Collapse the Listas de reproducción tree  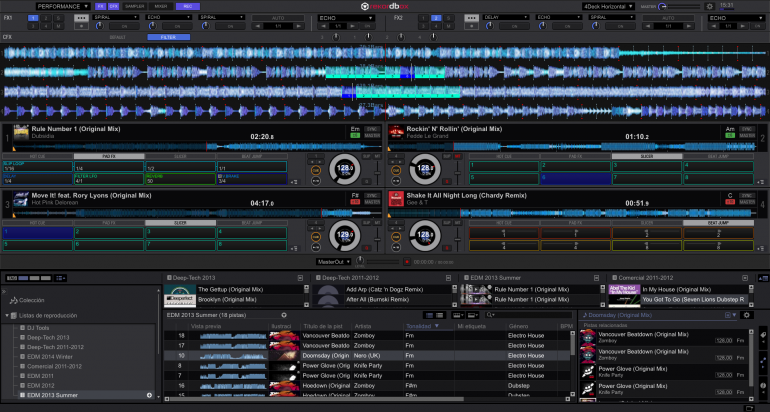(9, 315)
